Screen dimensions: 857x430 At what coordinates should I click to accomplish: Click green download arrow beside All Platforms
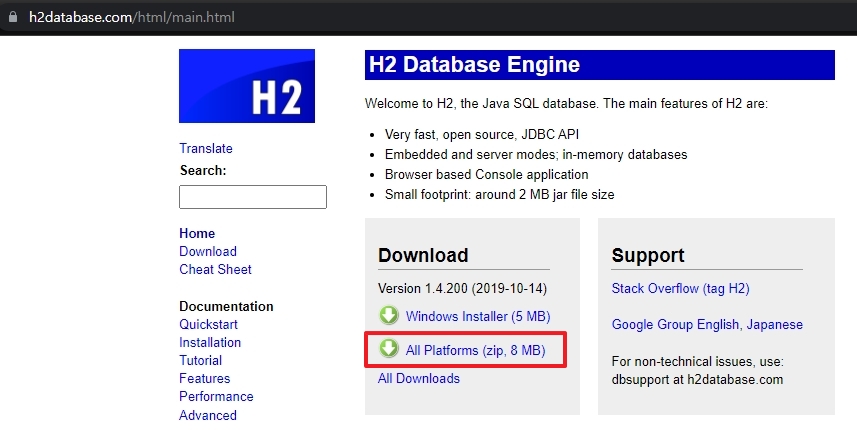[x=389, y=349]
